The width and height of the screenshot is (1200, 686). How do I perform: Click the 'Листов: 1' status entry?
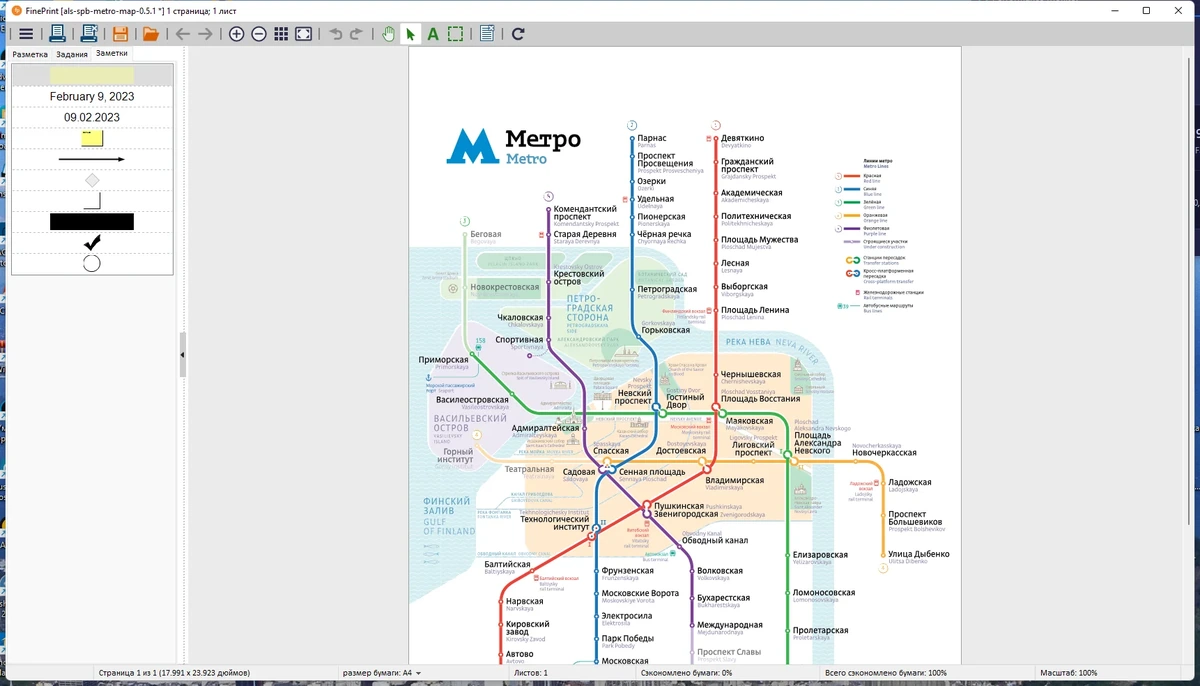tap(530, 673)
